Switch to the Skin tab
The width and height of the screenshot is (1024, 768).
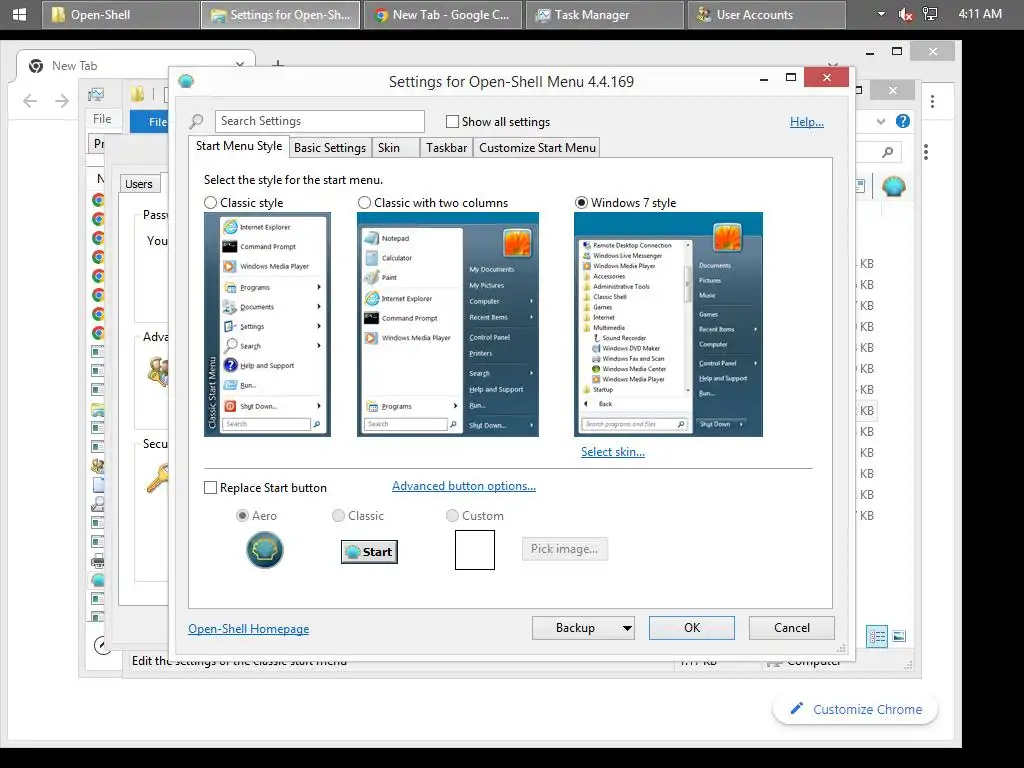pos(395,148)
